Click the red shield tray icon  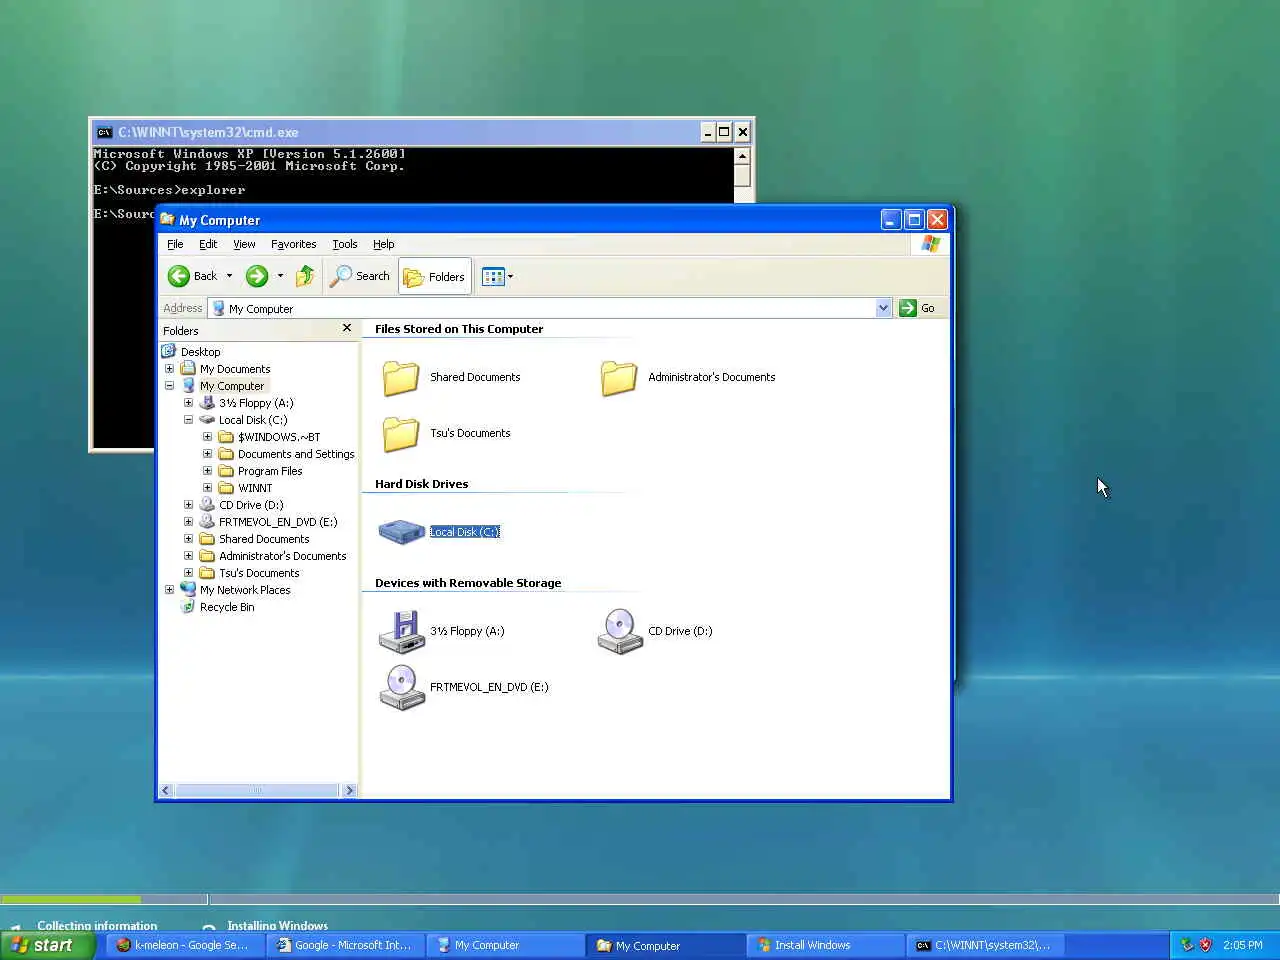tap(1205, 945)
